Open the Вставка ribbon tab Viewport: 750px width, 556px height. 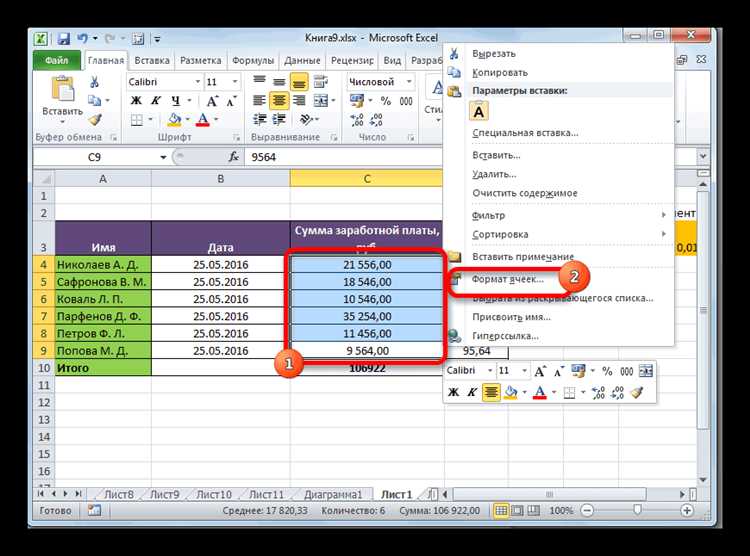pyautogui.click(x=152, y=61)
